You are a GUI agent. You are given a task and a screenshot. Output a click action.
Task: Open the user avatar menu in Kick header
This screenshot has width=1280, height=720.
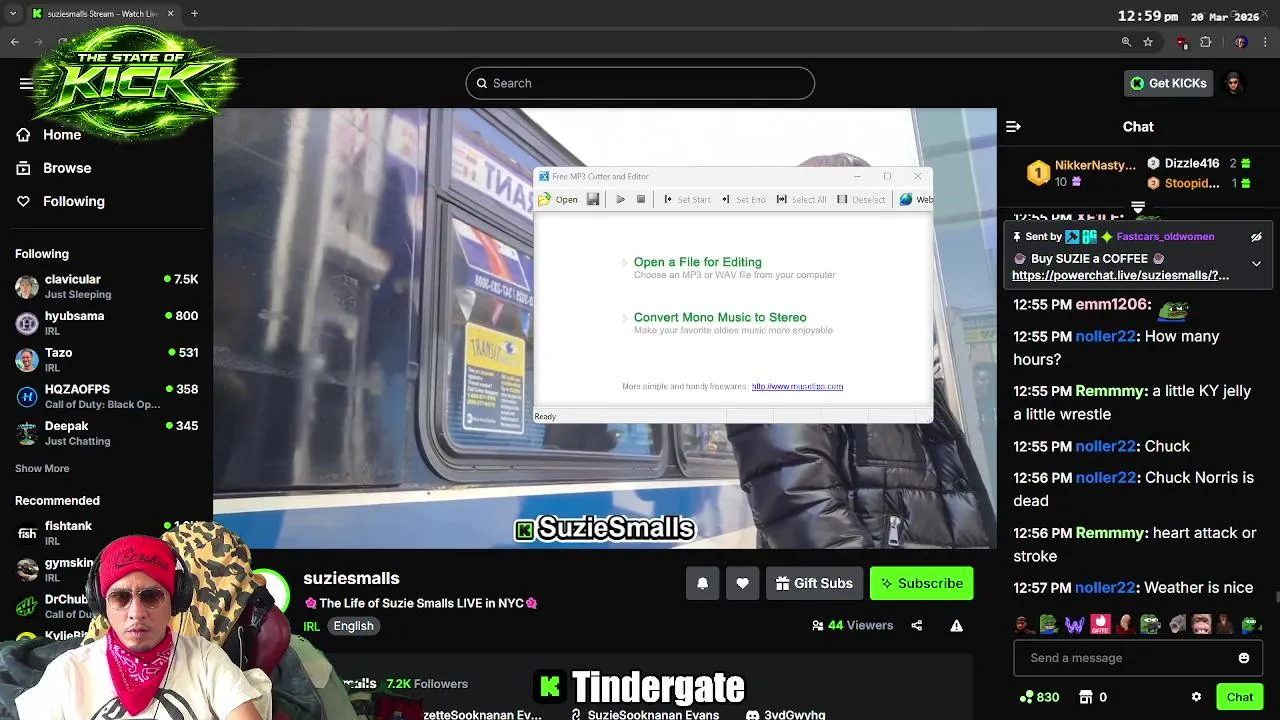1233,83
